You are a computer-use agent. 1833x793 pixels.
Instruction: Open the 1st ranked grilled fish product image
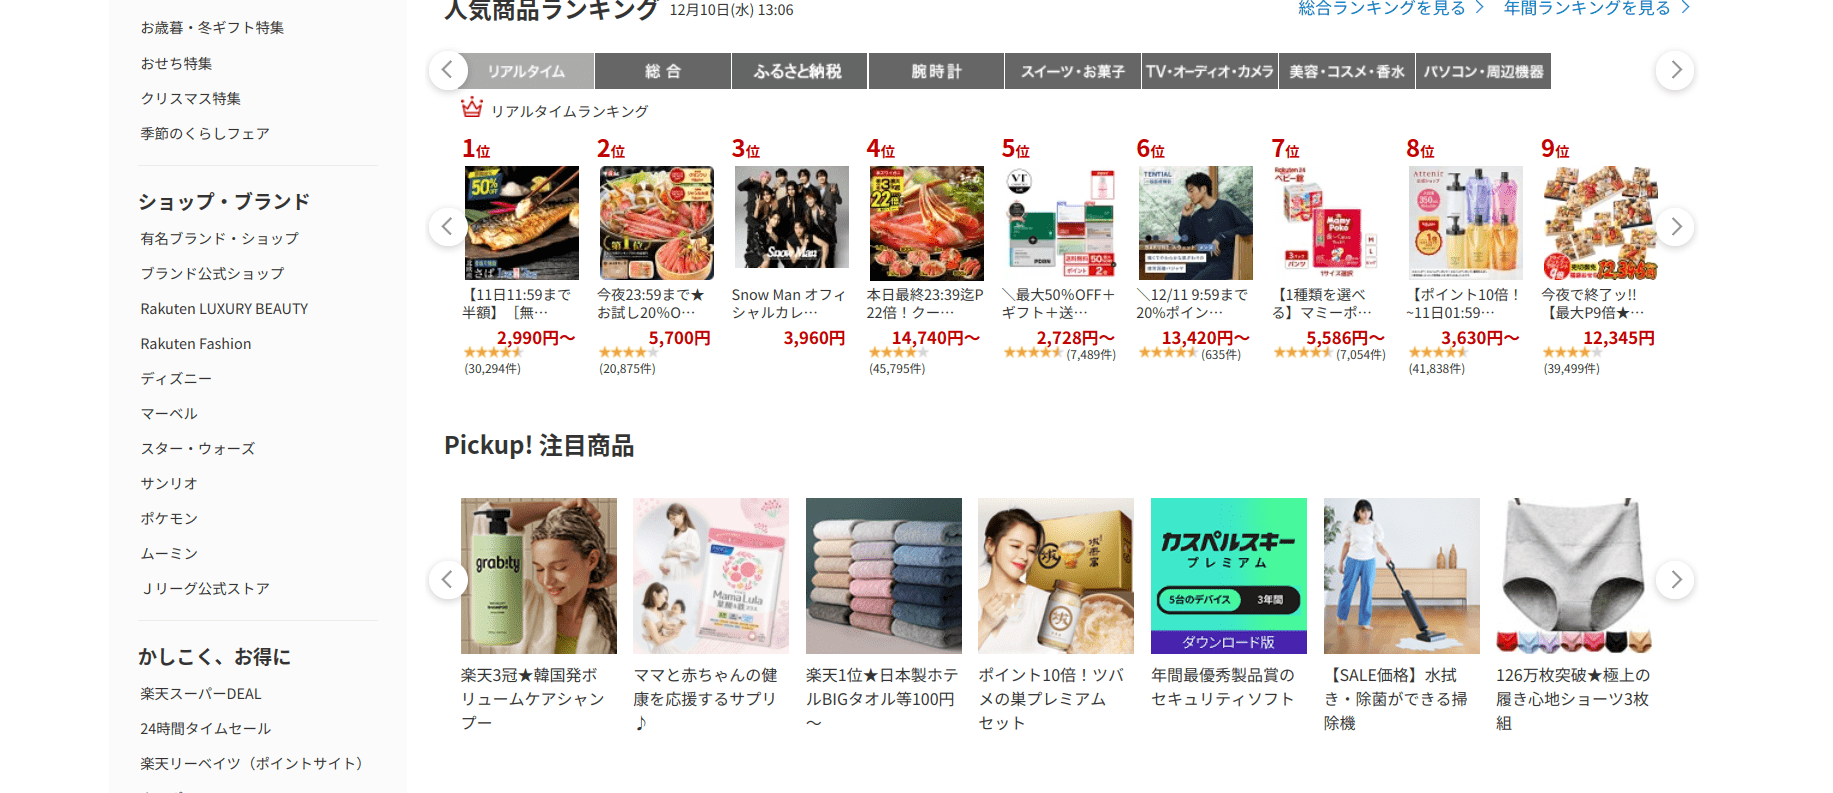point(522,223)
